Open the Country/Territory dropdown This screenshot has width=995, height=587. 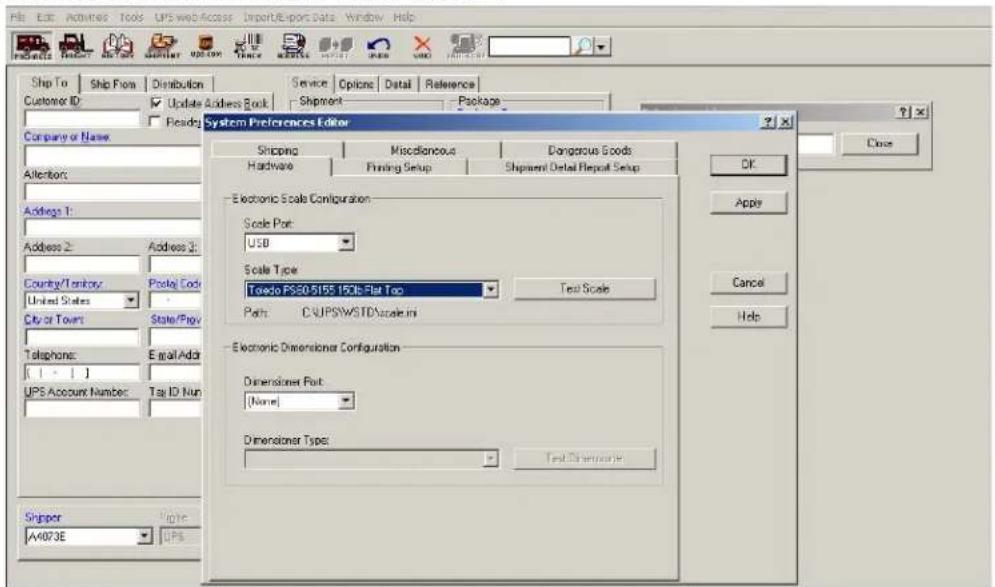click(x=131, y=300)
